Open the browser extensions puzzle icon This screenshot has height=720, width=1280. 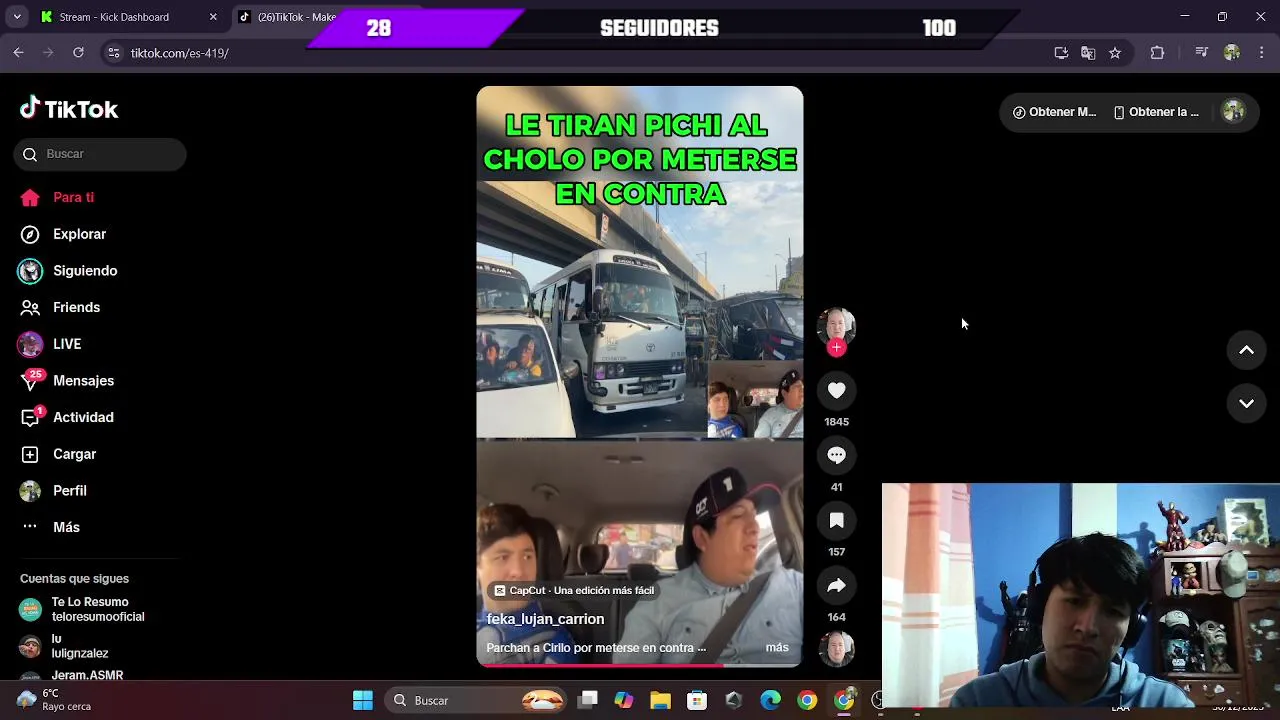1157,53
